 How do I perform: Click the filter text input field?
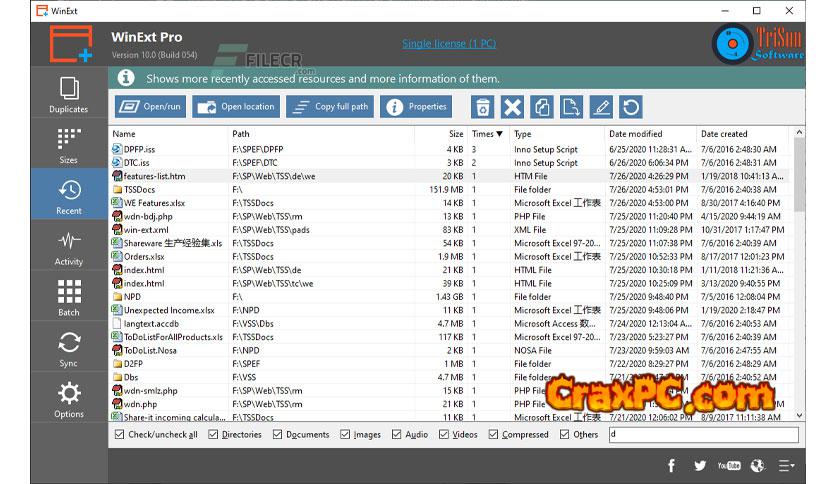(x=703, y=435)
